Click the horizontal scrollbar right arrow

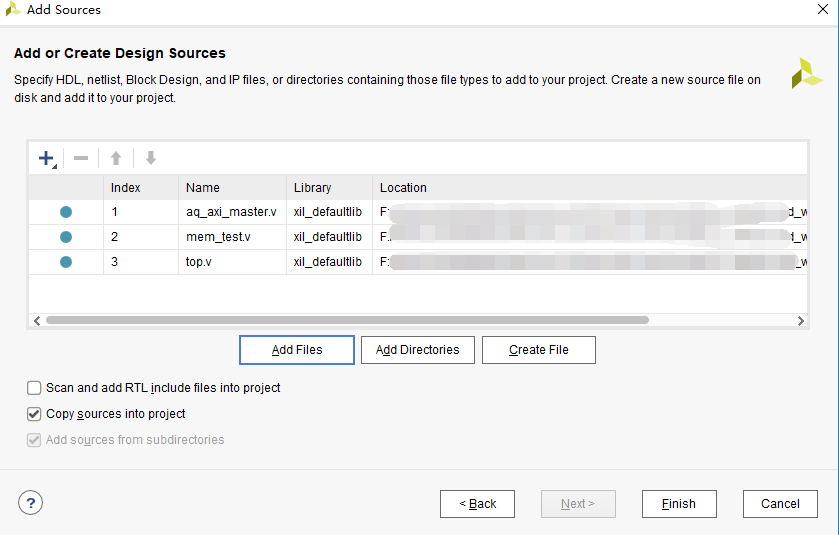(x=800, y=321)
